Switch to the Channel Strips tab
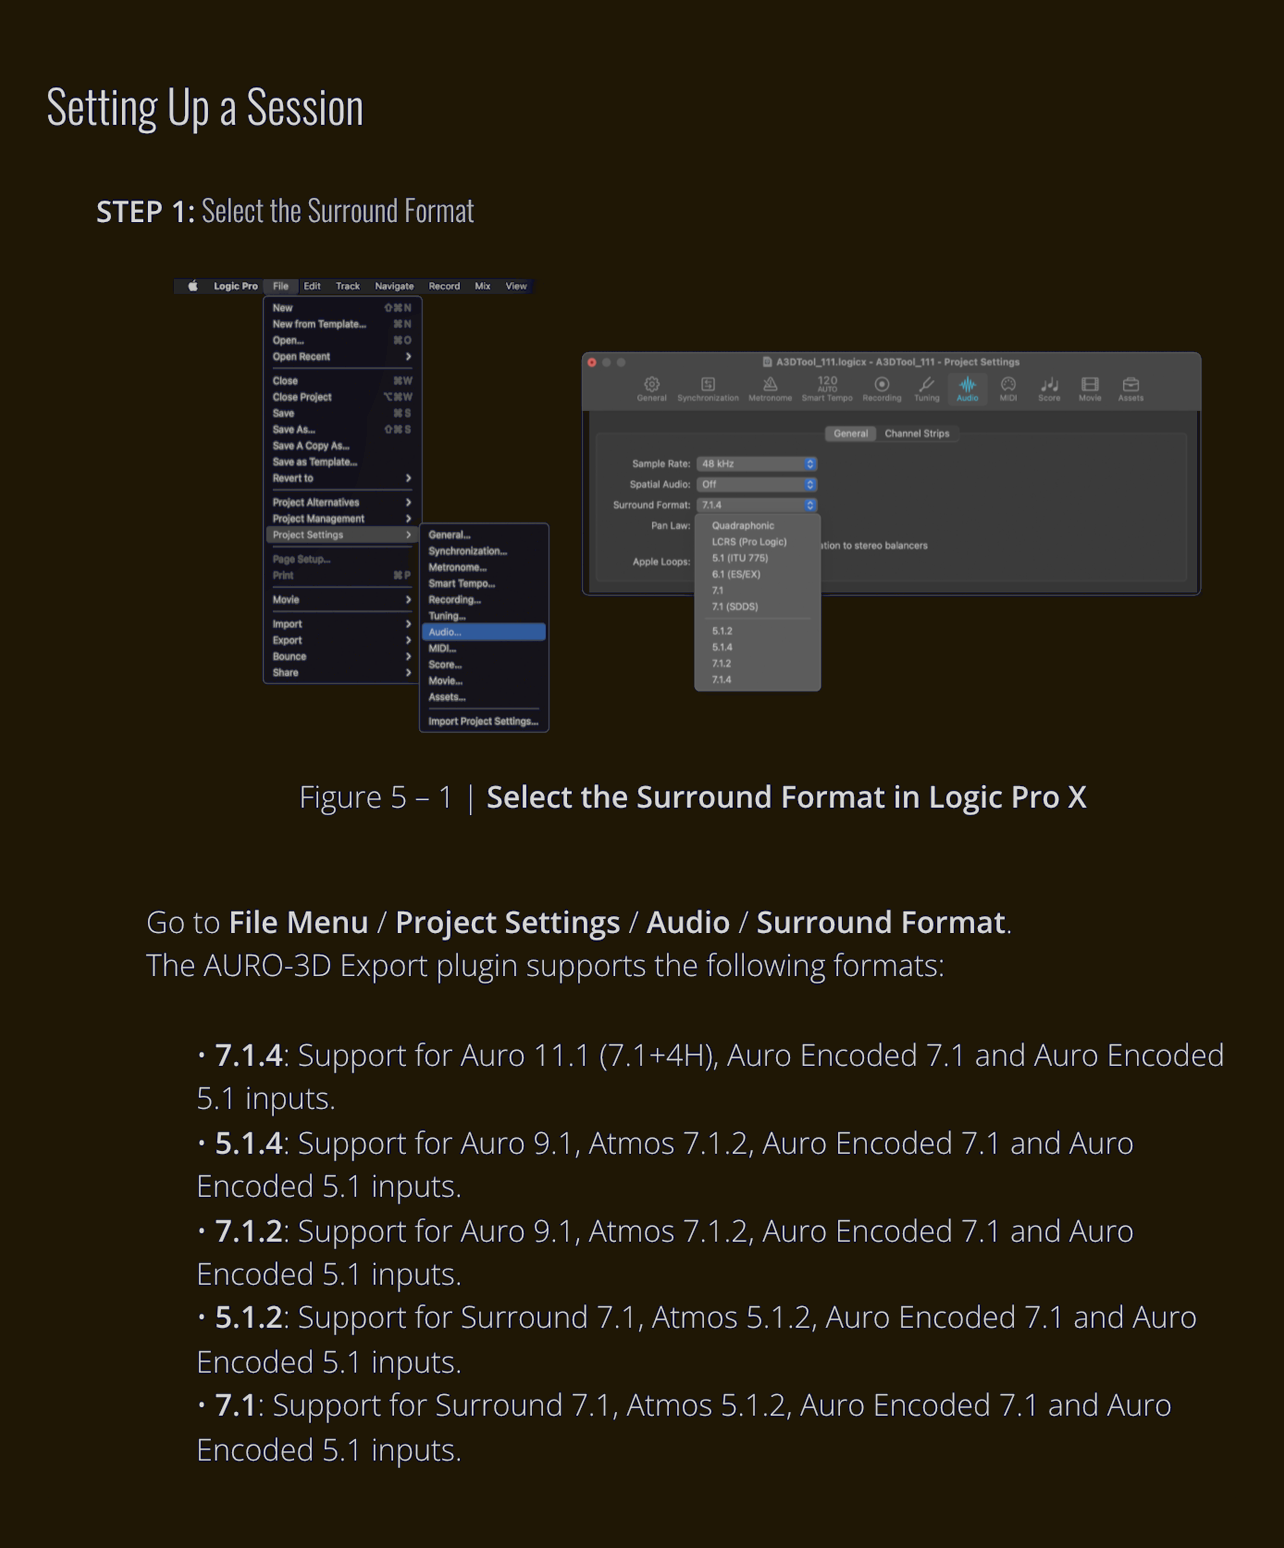This screenshot has width=1284, height=1548. point(917,434)
